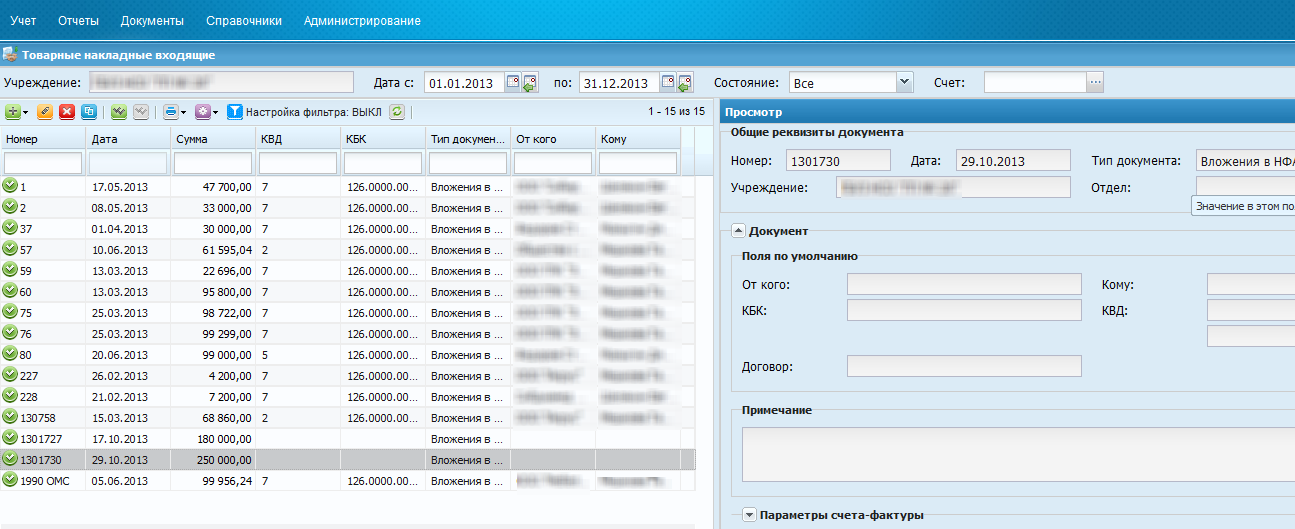Open the 'Администрирование' menu
Image resolution: width=1295 pixels, height=529 pixels.
362,21
